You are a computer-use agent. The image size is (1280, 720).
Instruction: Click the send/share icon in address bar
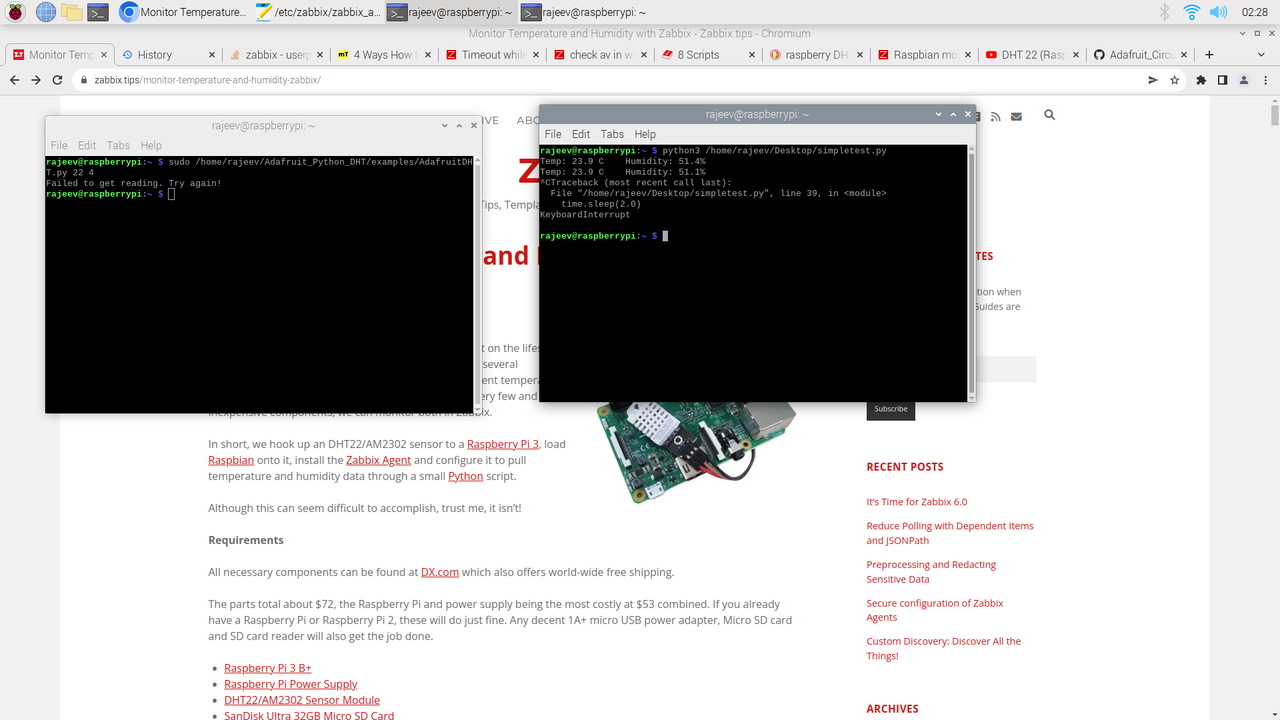pyautogui.click(x=1153, y=80)
